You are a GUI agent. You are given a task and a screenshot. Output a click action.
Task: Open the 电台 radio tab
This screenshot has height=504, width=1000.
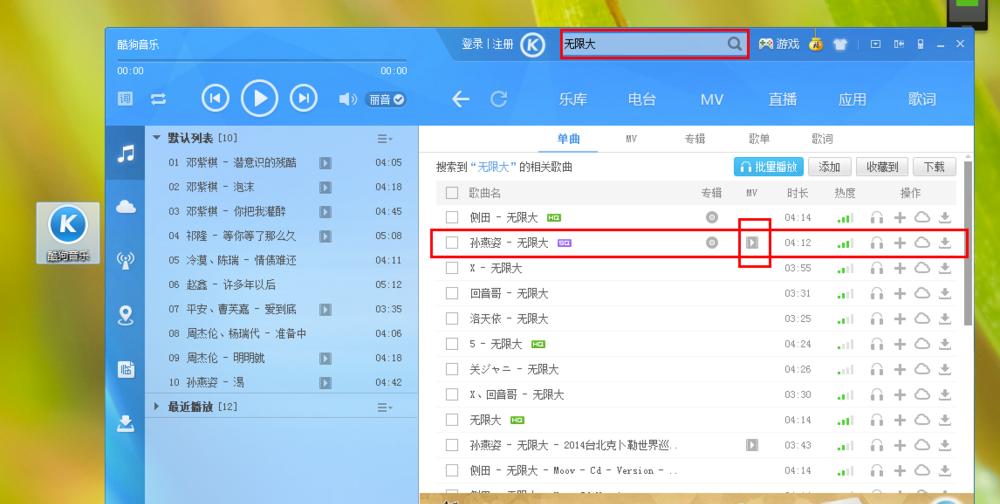click(x=642, y=100)
